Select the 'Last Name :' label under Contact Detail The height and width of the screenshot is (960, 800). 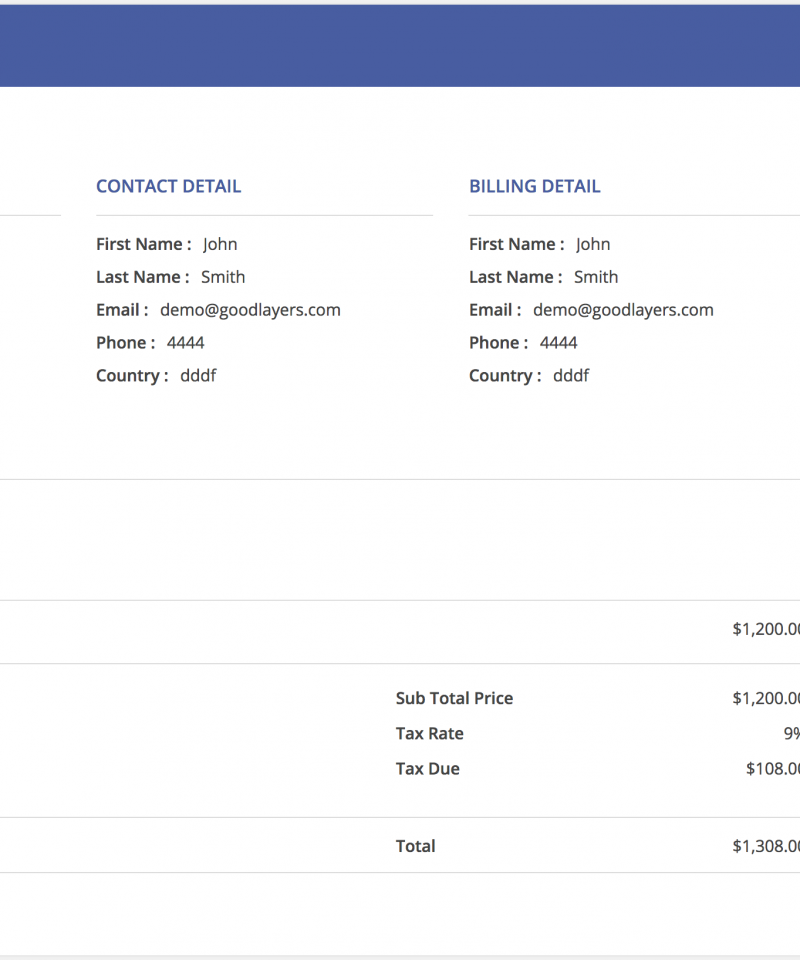143,277
